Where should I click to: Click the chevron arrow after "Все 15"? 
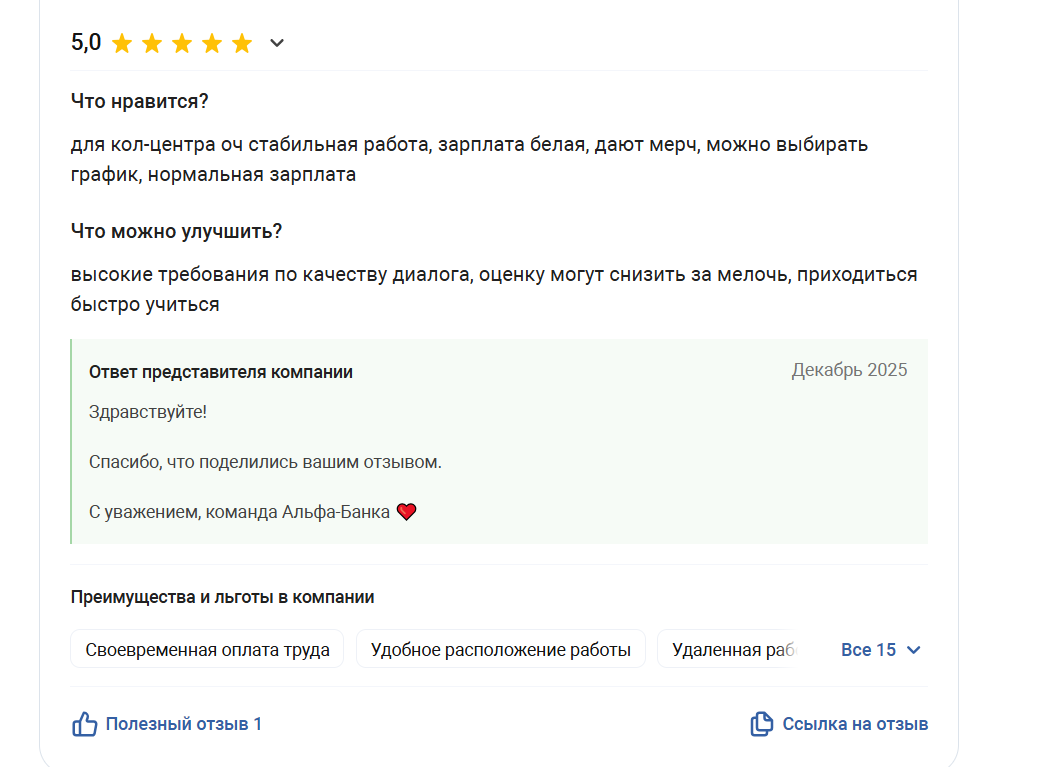913,650
